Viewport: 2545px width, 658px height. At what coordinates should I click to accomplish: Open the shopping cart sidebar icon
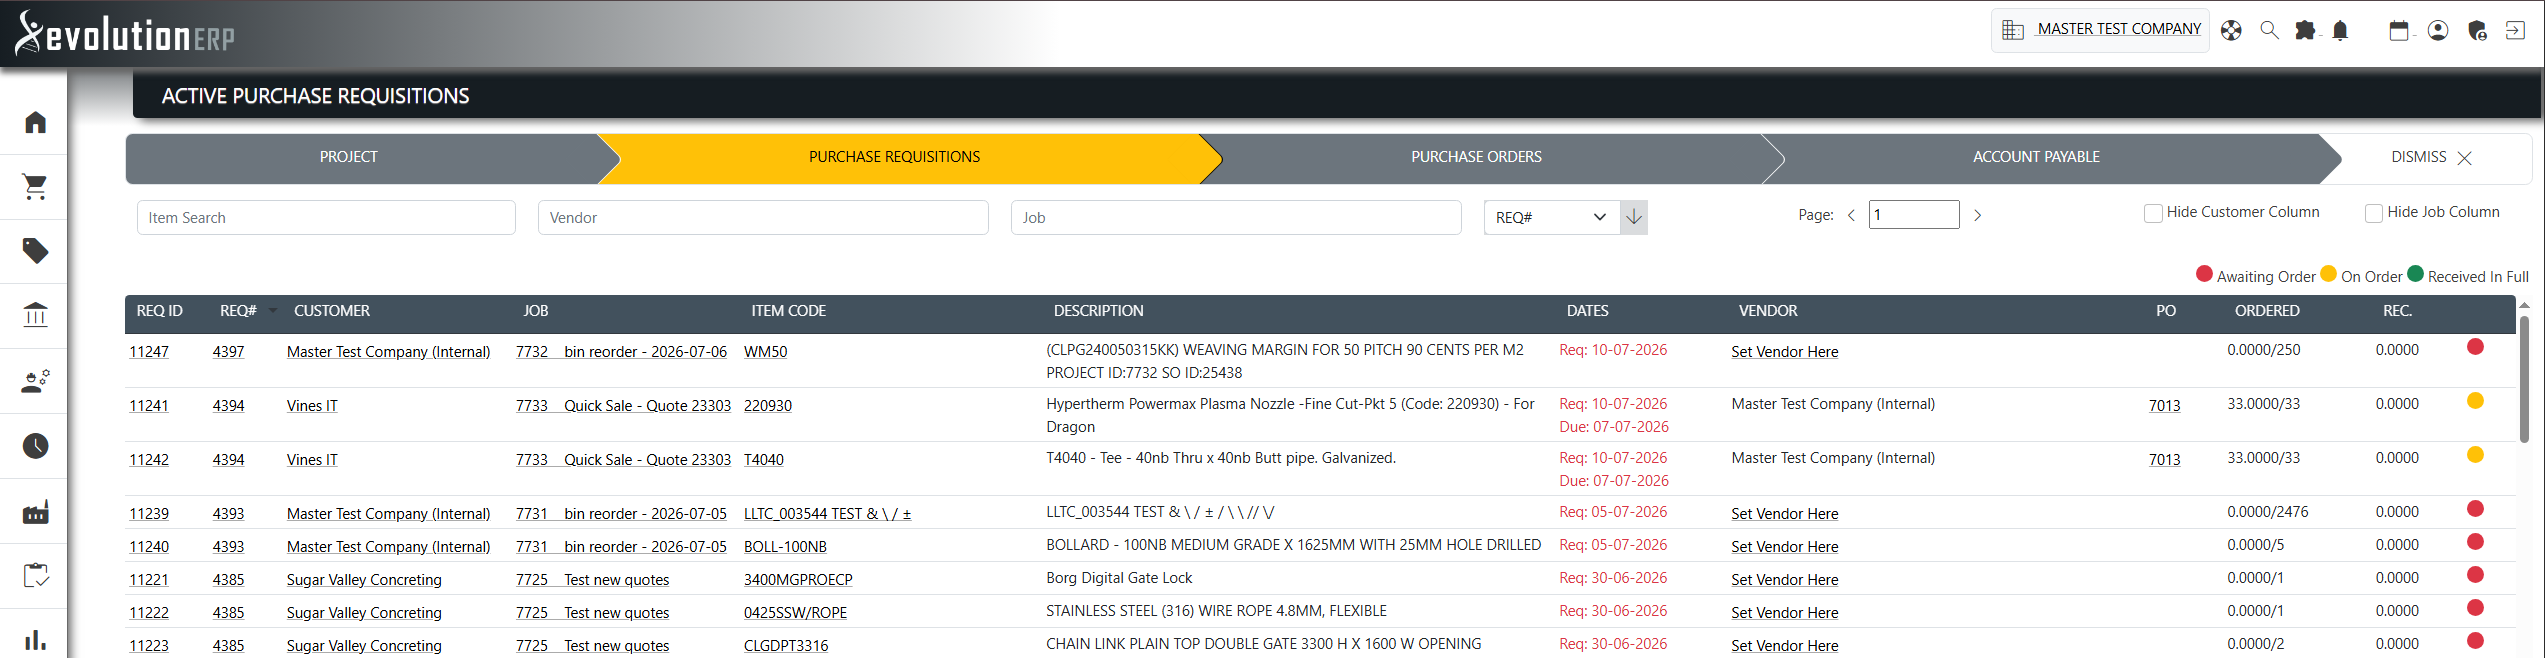(x=35, y=186)
